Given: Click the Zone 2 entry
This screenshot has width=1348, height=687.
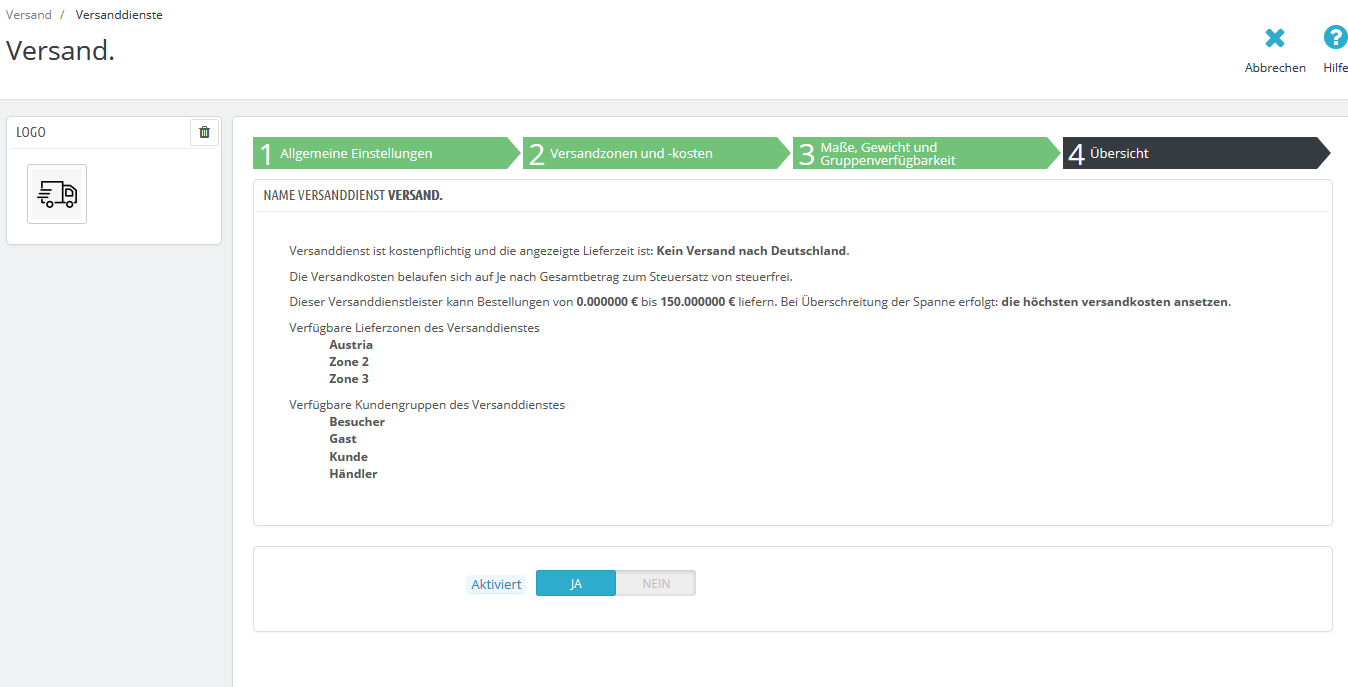Looking at the screenshot, I should (x=349, y=362).
